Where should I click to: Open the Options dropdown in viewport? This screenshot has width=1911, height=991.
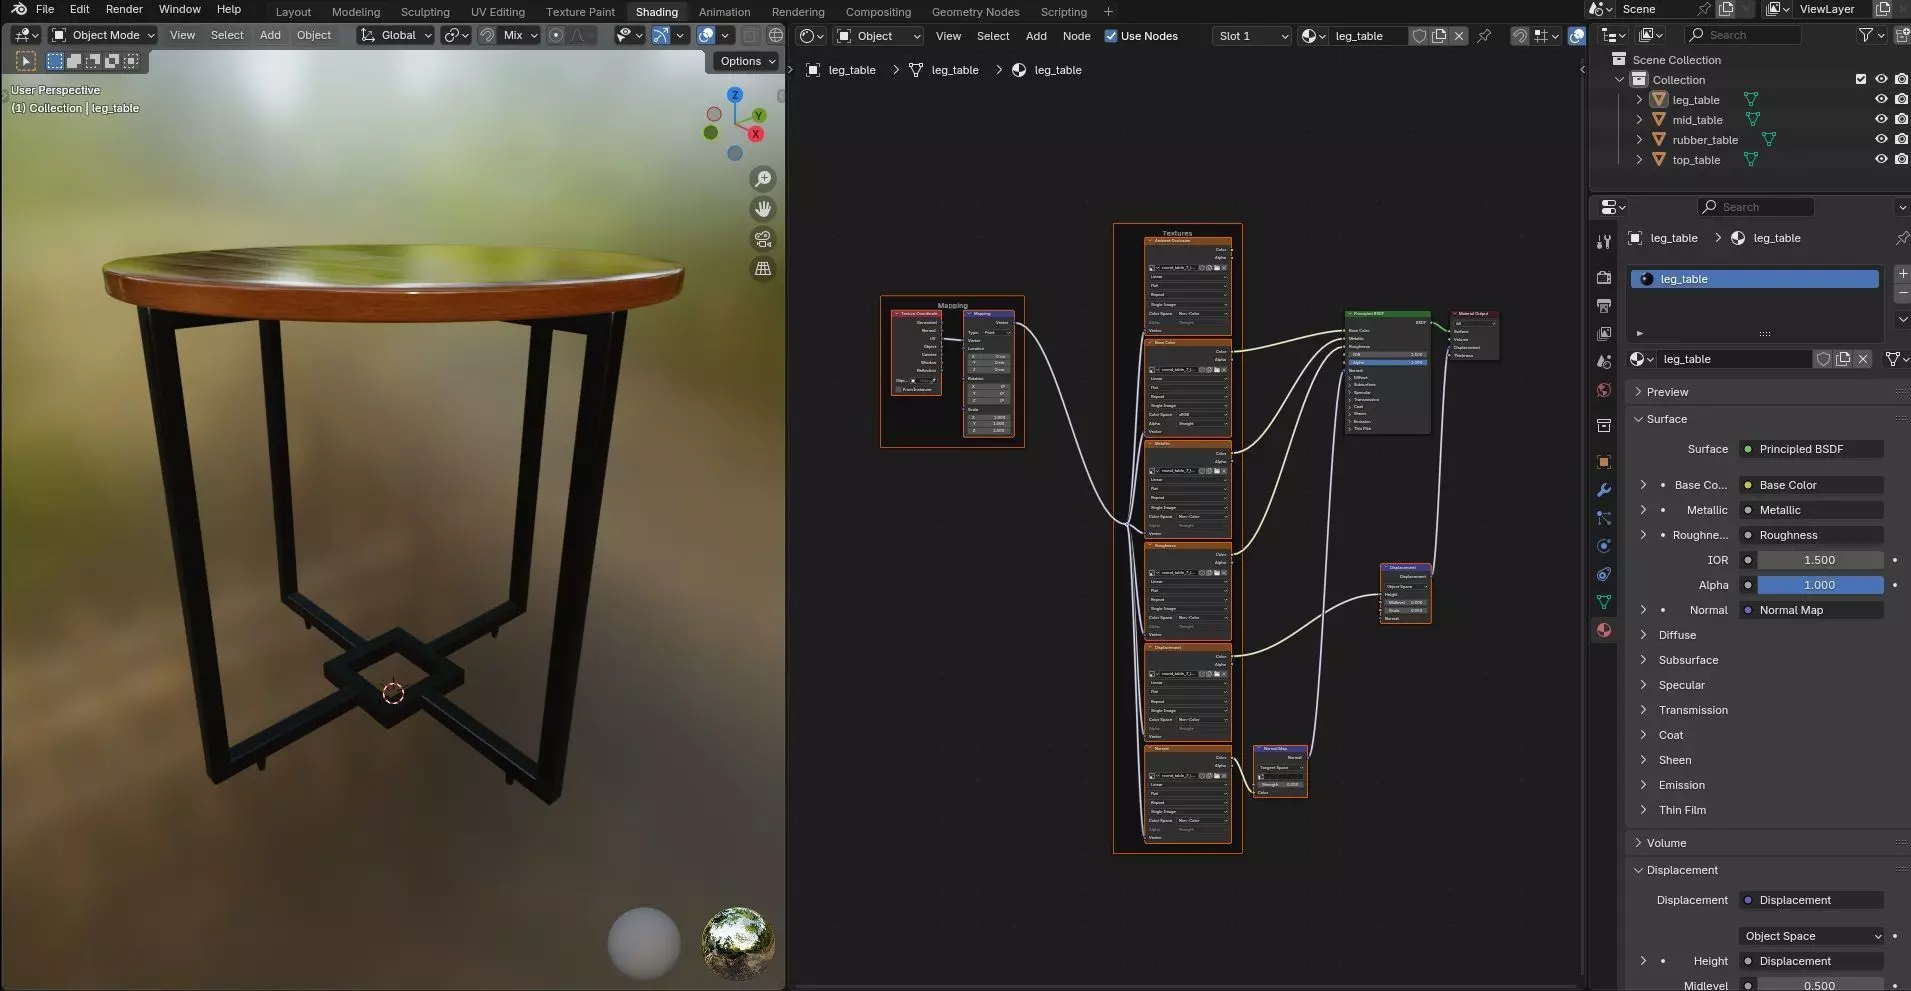(x=747, y=61)
